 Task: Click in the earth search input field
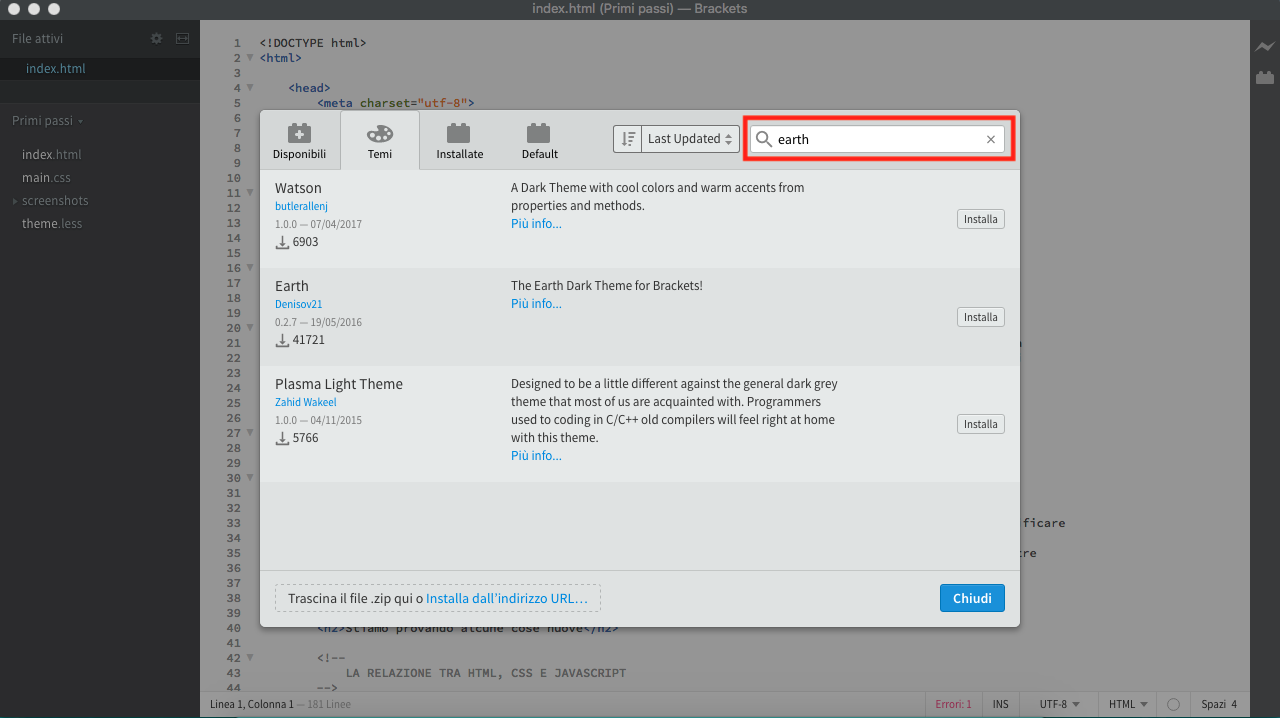pyautogui.click(x=875, y=140)
